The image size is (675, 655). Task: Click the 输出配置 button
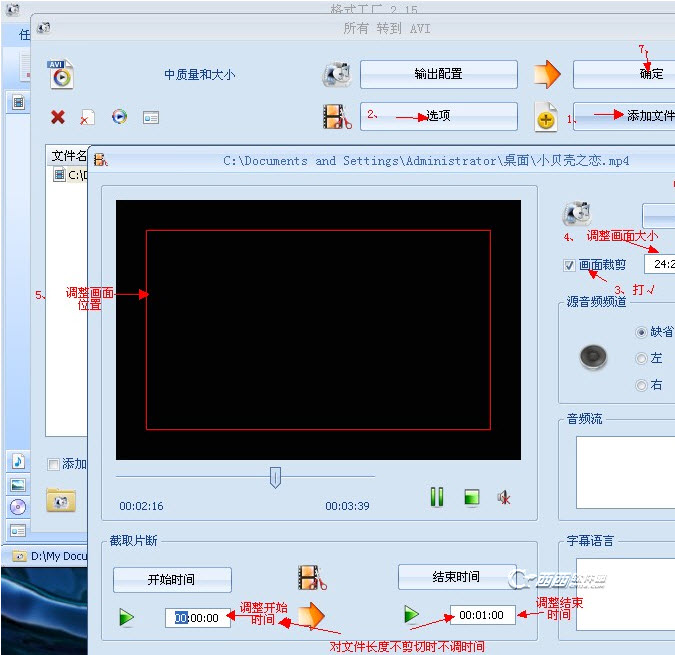coord(439,74)
